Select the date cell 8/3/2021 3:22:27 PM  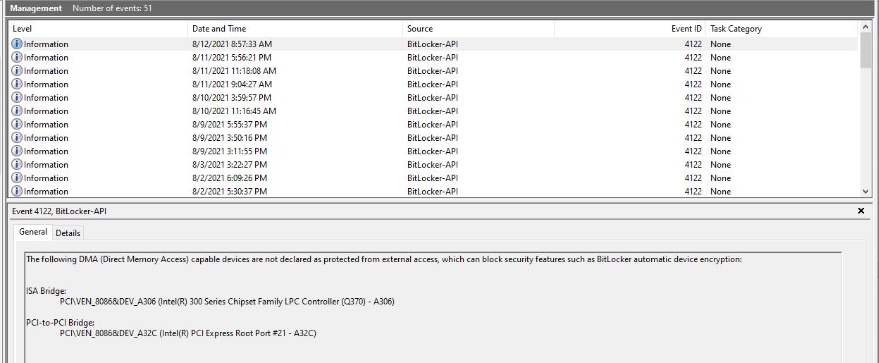[x=230, y=165]
